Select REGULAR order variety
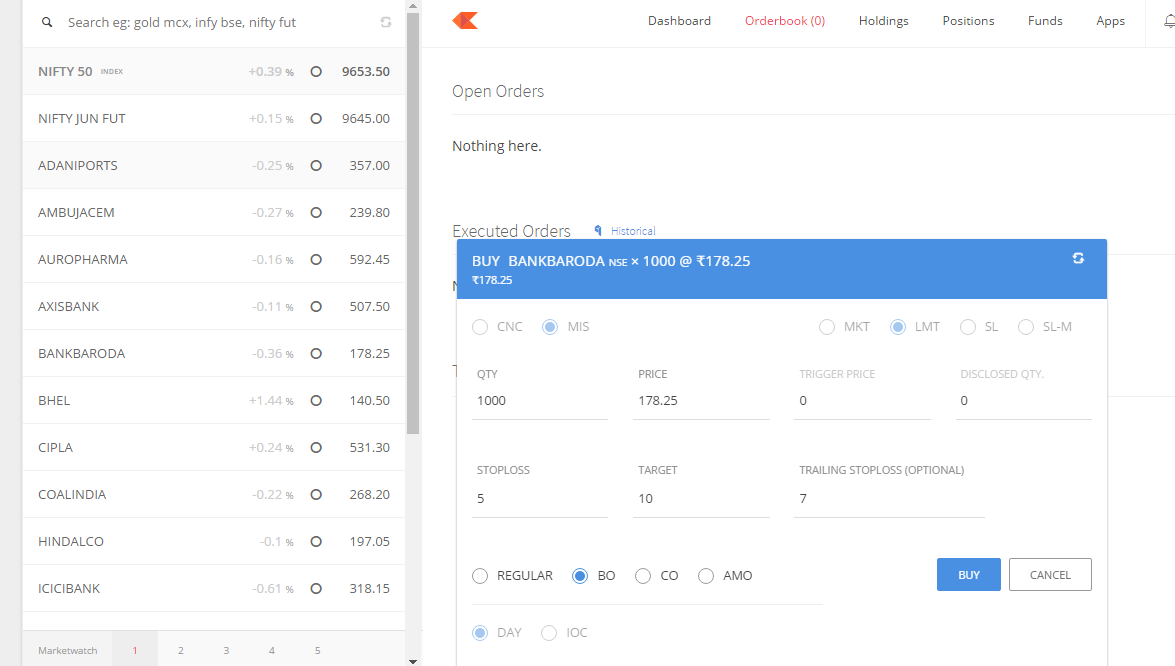 coord(480,576)
